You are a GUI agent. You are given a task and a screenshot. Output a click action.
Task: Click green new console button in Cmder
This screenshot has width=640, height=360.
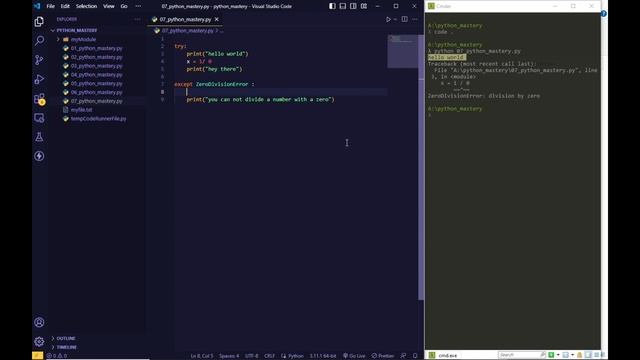coord(551,355)
